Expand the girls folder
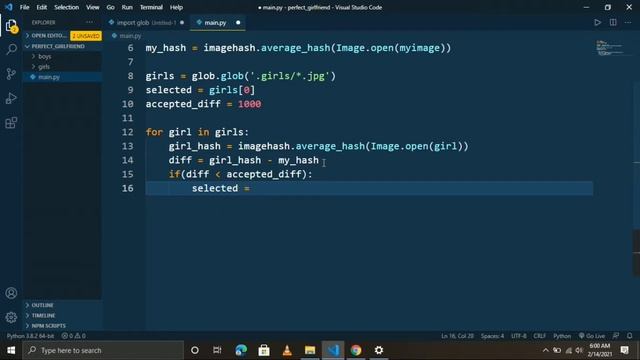 click(44, 67)
